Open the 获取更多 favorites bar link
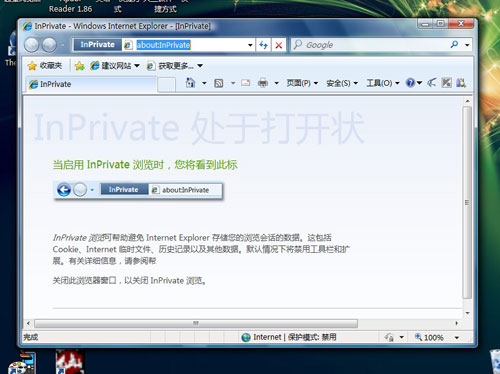Image resolution: width=500 pixels, height=374 pixels. click(x=170, y=66)
